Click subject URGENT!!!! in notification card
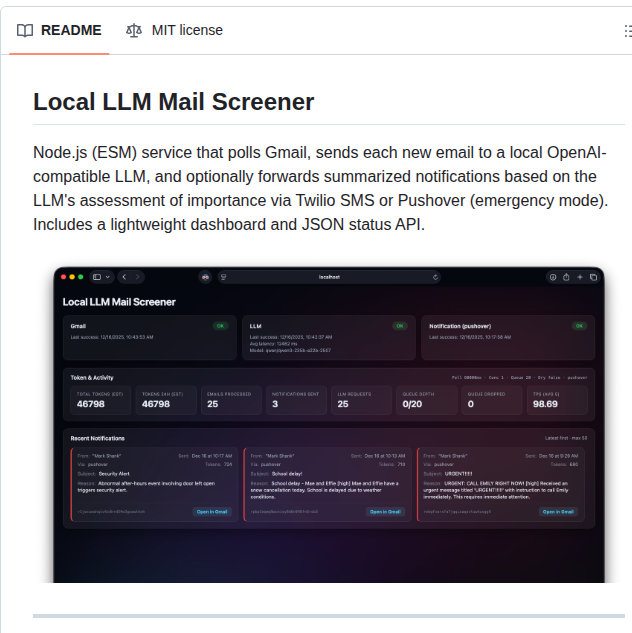632x633 pixels. pos(458,474)
